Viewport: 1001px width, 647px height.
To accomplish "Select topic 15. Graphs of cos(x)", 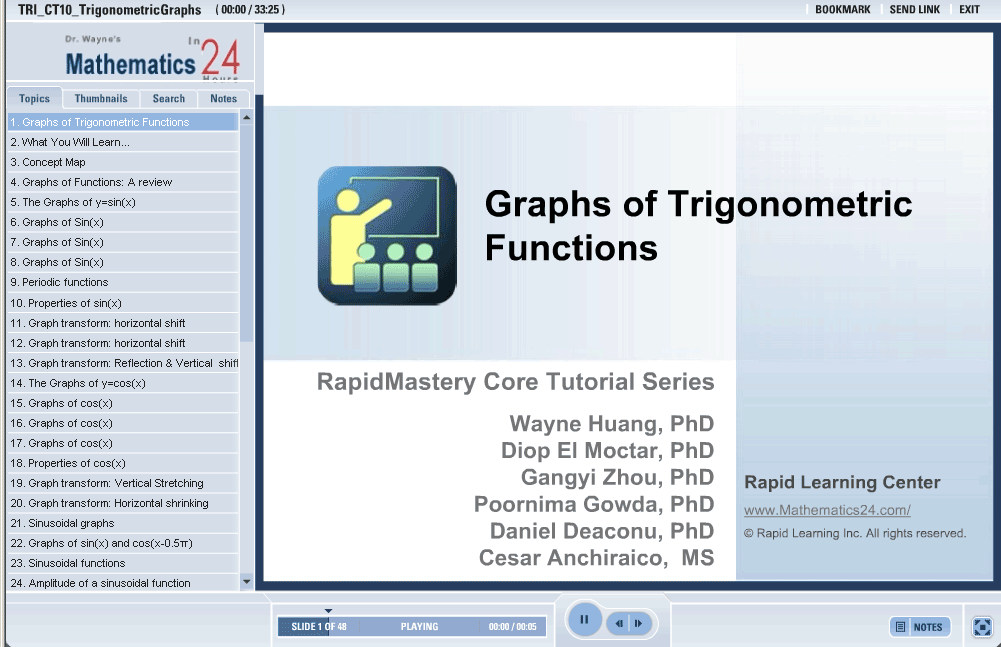I will click(x=123, y=403).
